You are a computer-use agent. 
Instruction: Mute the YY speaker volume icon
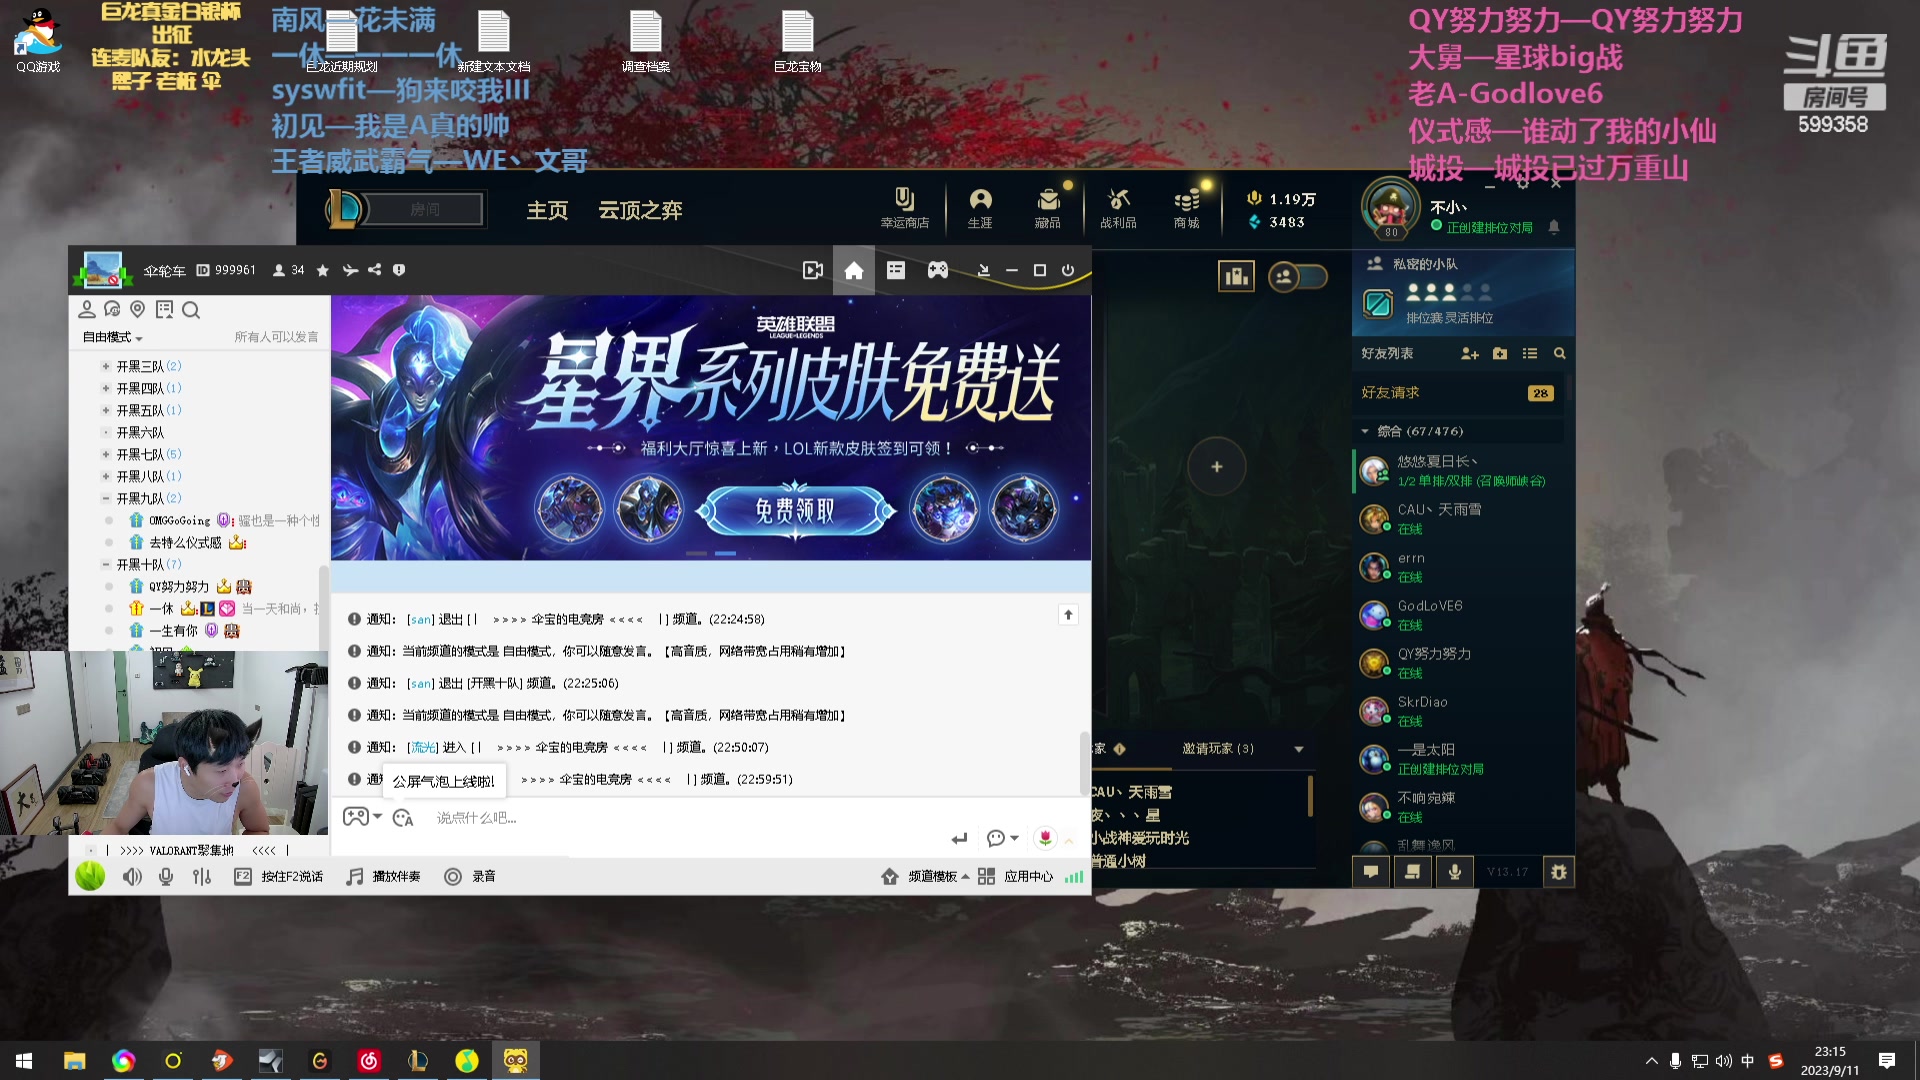coord(132,877)
